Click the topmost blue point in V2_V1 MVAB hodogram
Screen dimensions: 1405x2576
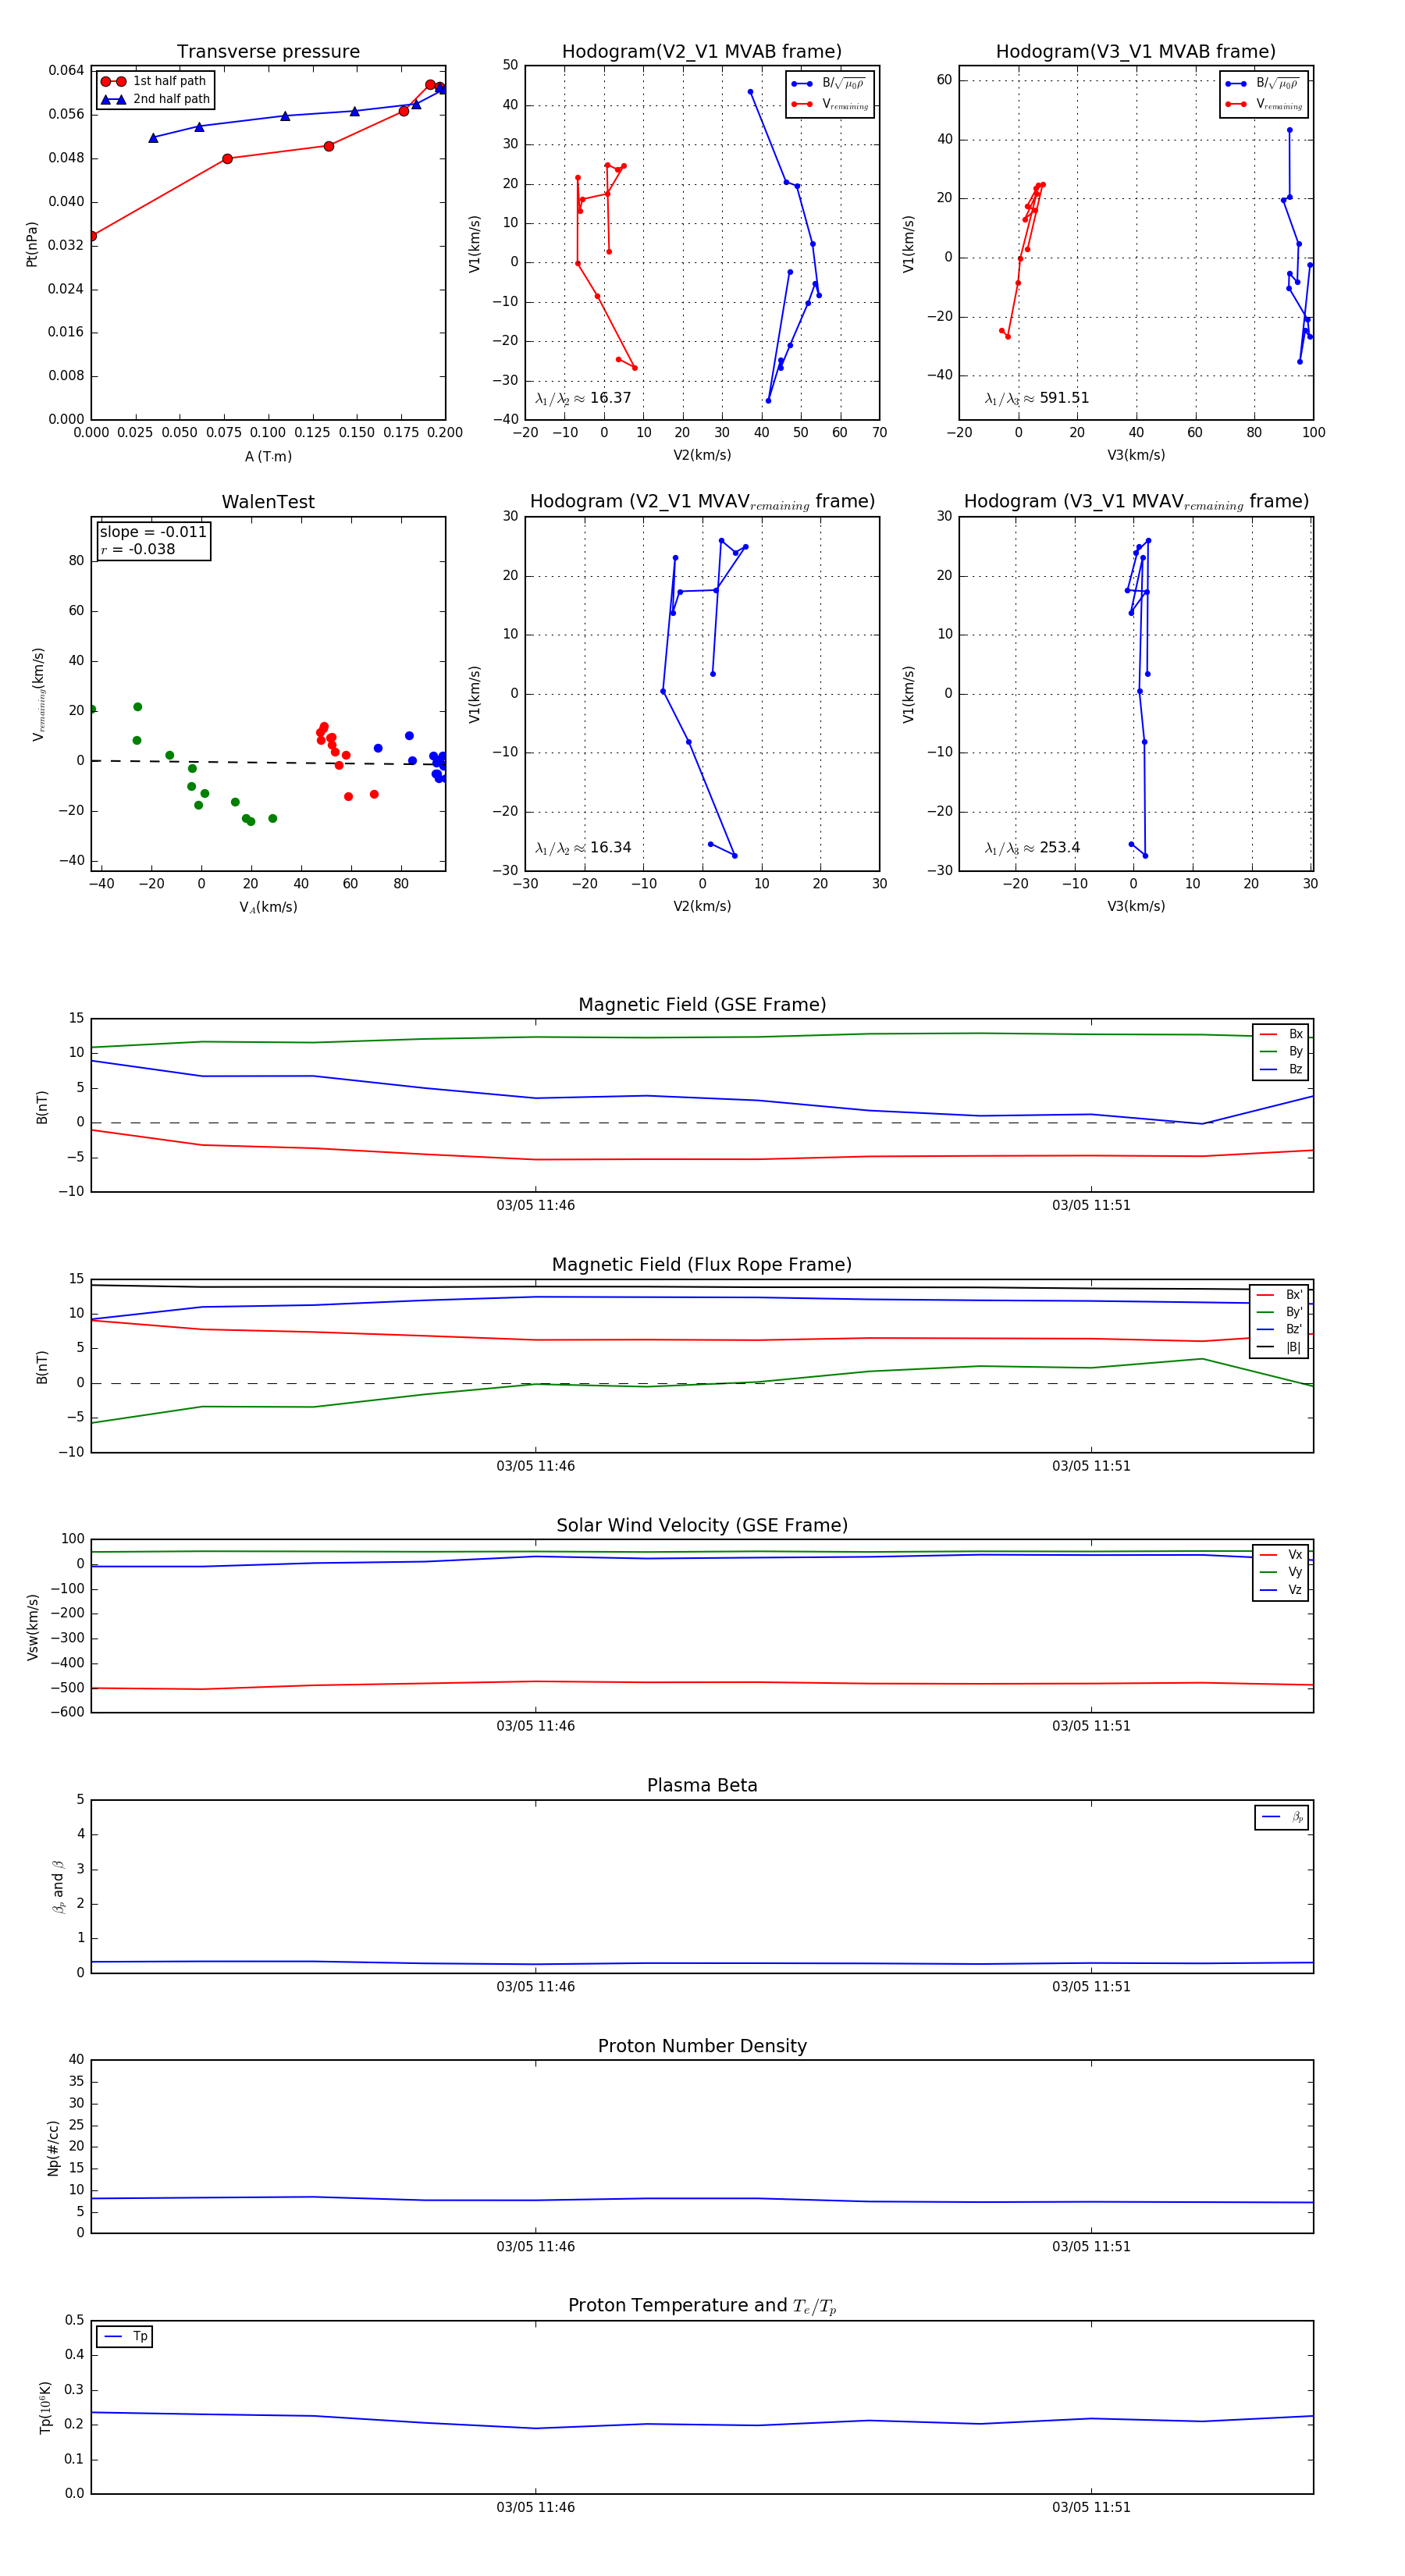pos(750,92)
